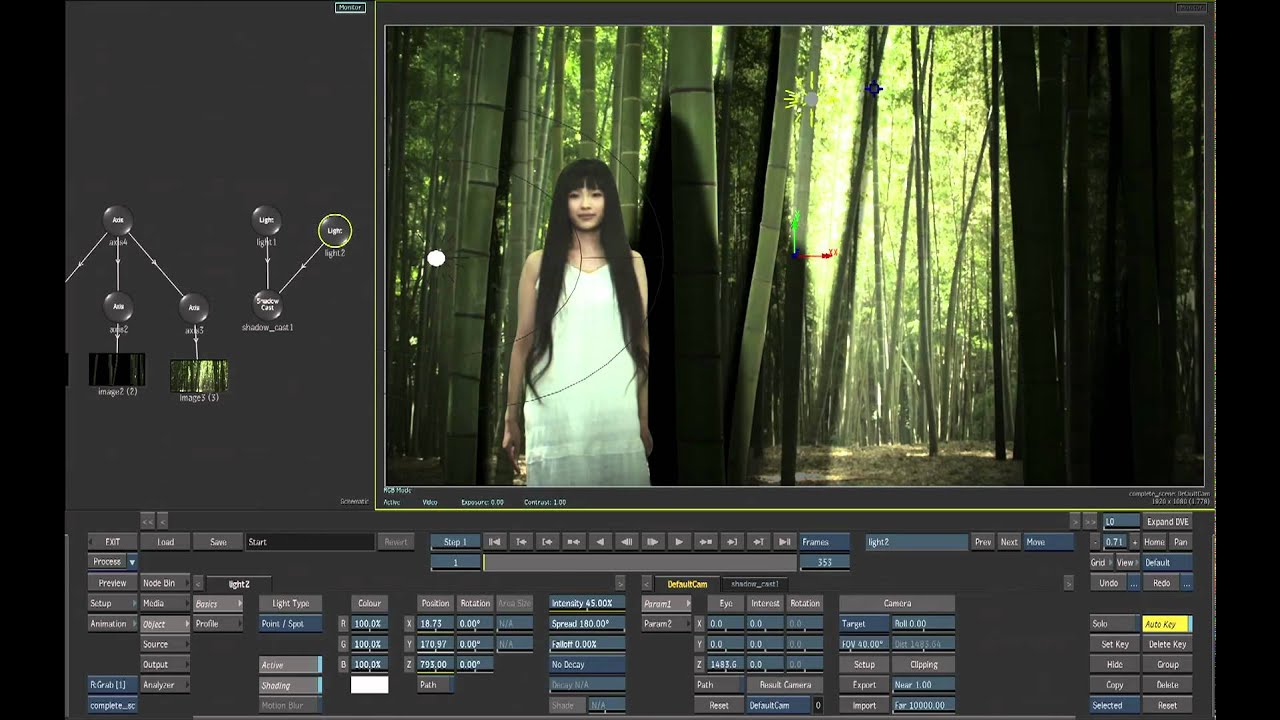Click the left arrow beside the light2 tab
The height and width of the screenshot is (720, 1280).
(198, 584)
